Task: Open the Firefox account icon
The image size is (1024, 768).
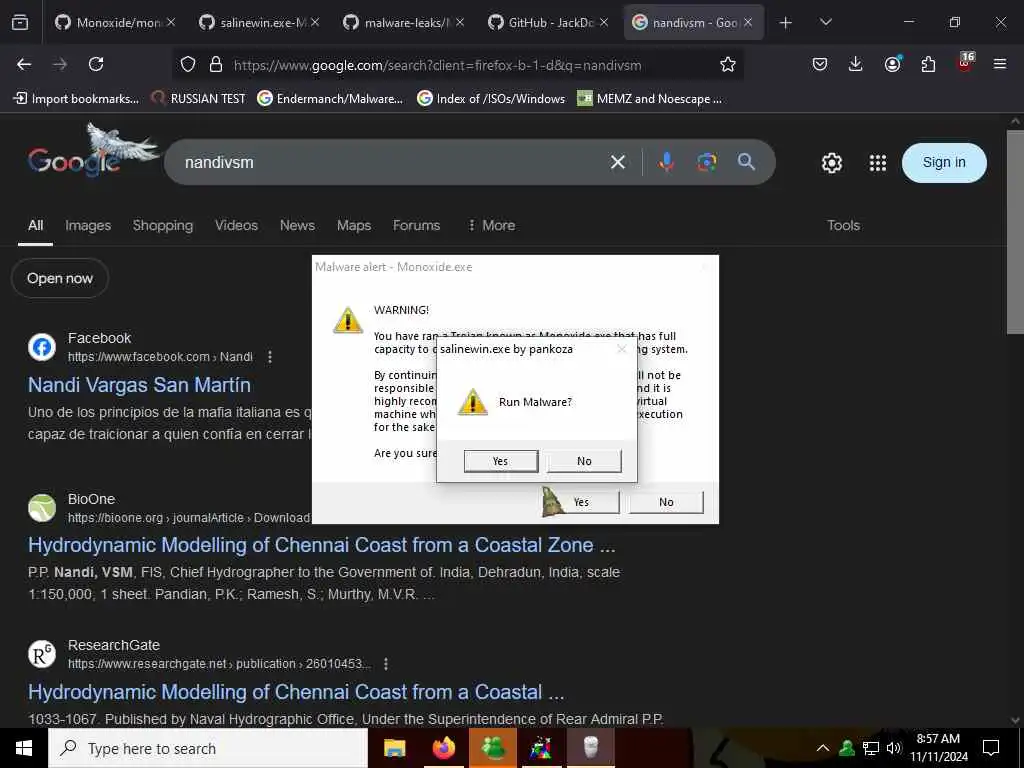Action: (x=892, y=64)
